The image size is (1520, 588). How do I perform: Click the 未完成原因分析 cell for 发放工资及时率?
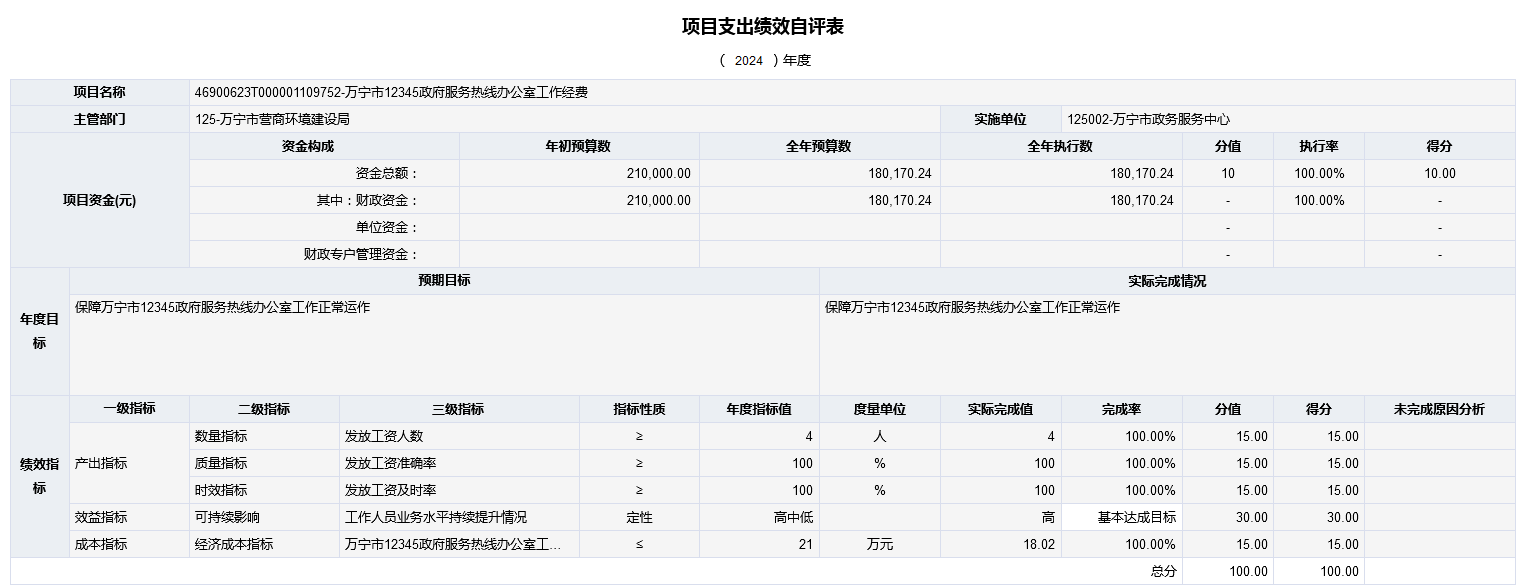(x=1439, y=490)
